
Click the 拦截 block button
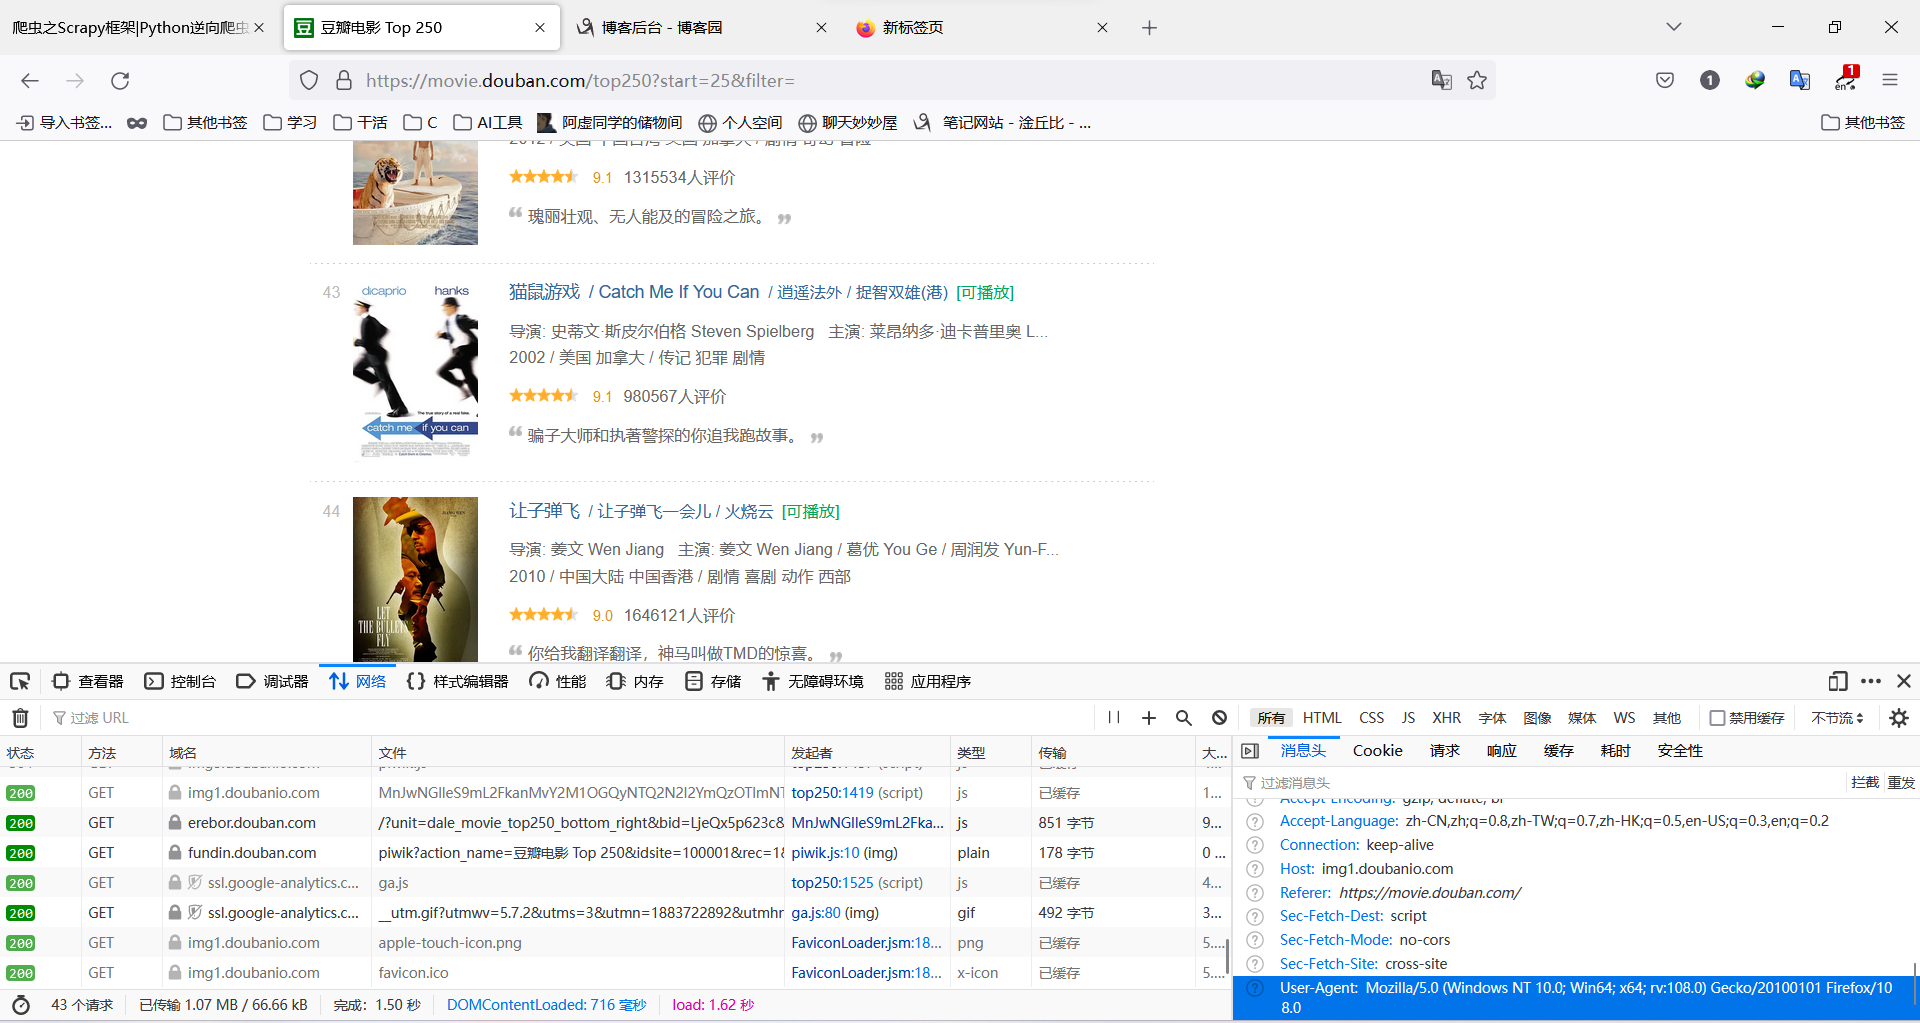coord(1865,782)
